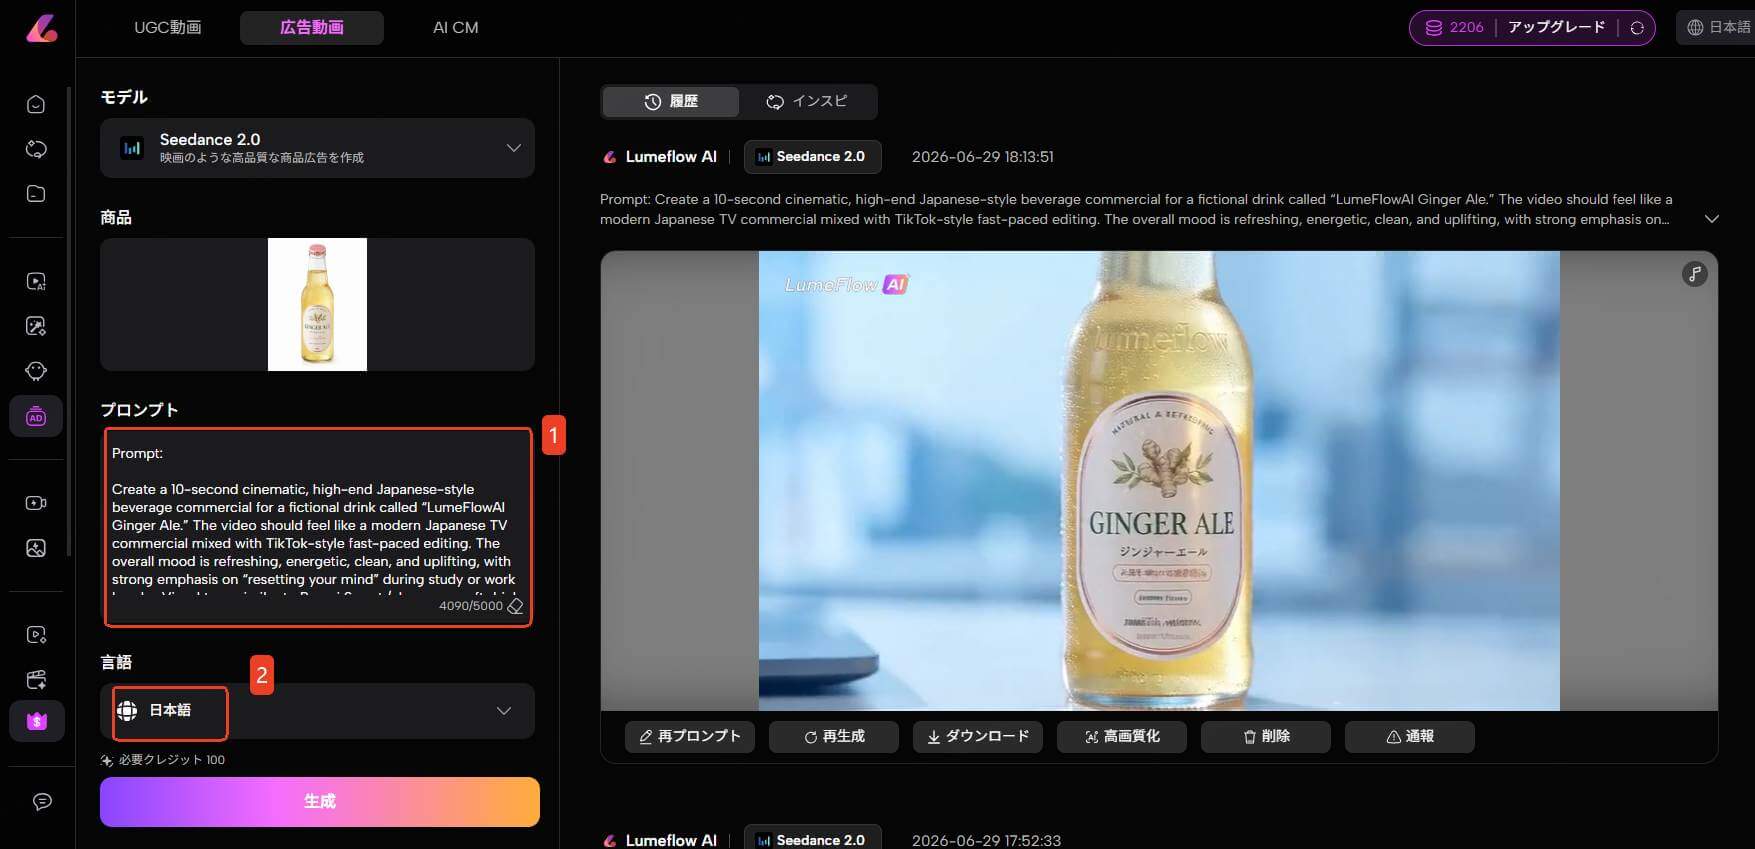The image size is (1755, 849).
Task: Click the music note icon on video
Action: (x=1694, y=274)
